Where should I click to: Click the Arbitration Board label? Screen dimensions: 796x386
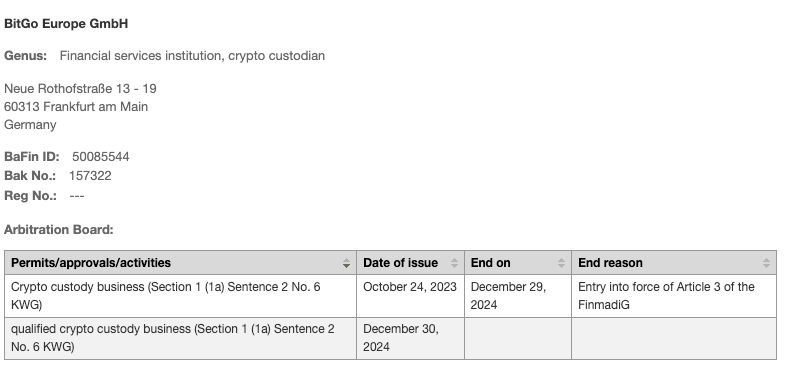[x=59, y=230]
